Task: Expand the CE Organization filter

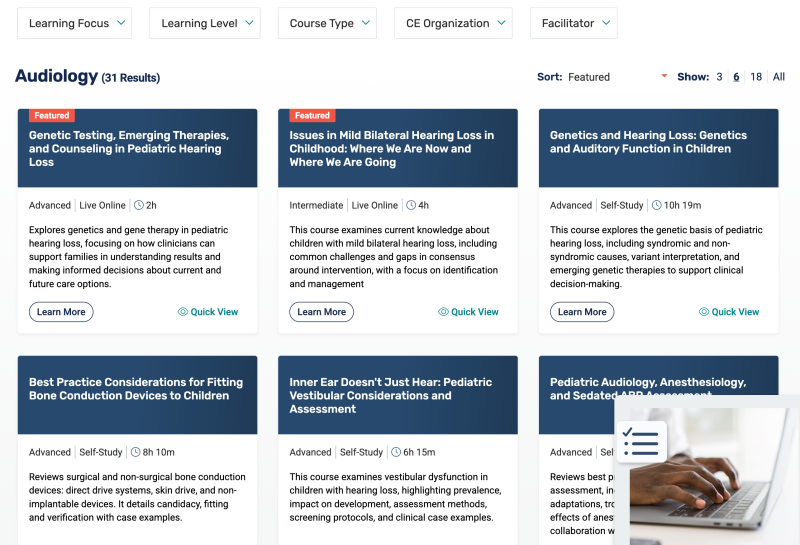Action: point(453,23)
